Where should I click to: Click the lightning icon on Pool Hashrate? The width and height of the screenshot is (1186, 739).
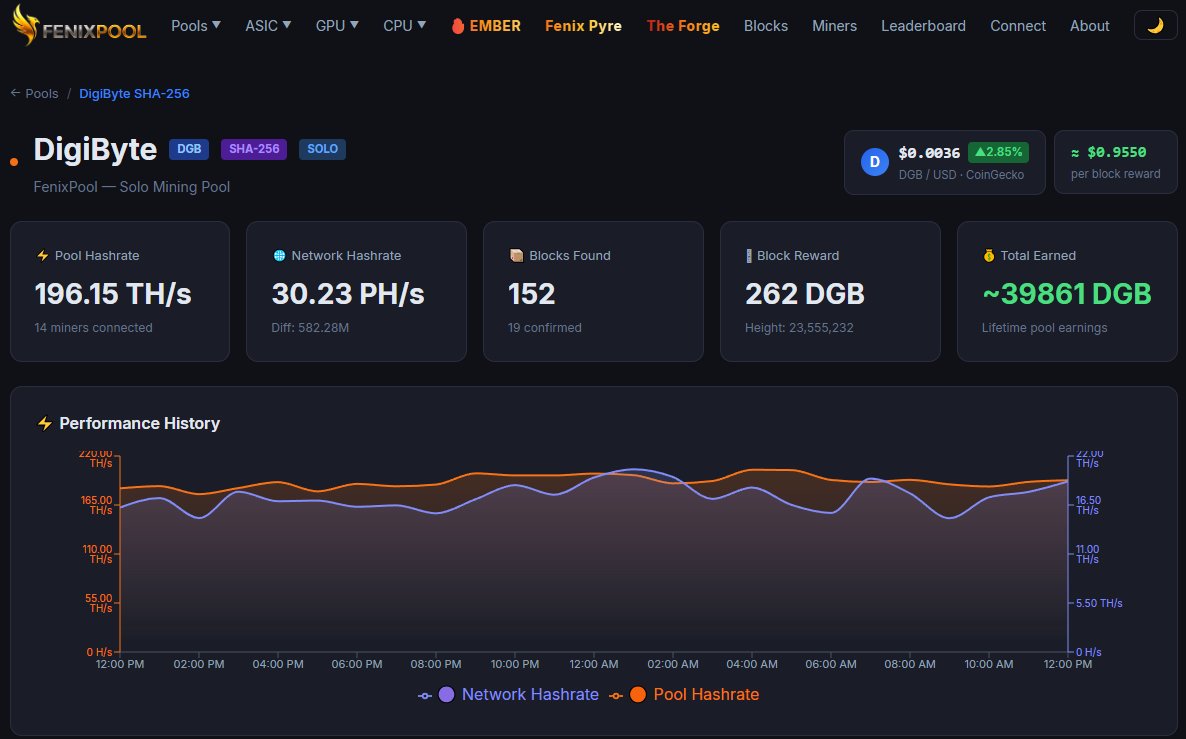(x=42, y=256)
